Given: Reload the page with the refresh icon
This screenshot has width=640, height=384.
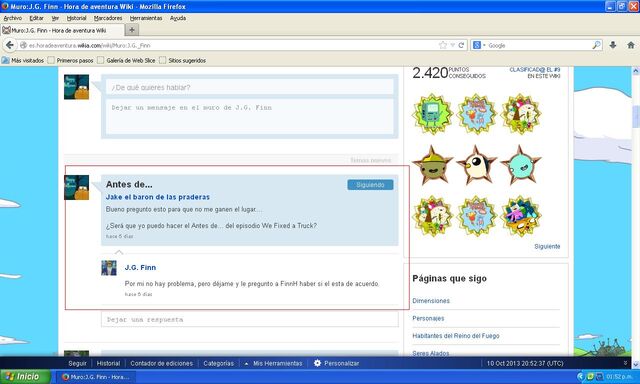Looking at the screenshot, I should [x=461, y=45].
